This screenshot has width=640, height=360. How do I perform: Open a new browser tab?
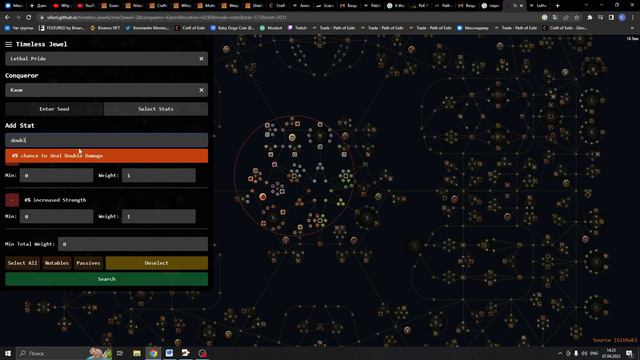click(x=558, y=6)
